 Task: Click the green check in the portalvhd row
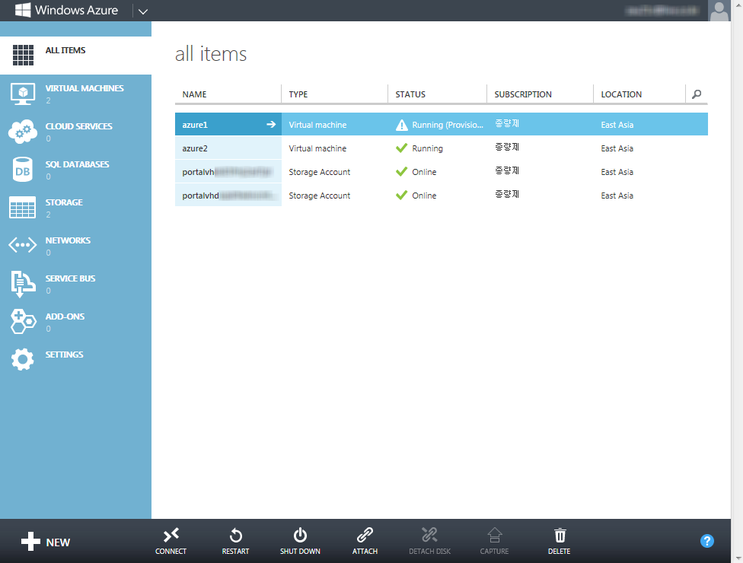[401, 195]
